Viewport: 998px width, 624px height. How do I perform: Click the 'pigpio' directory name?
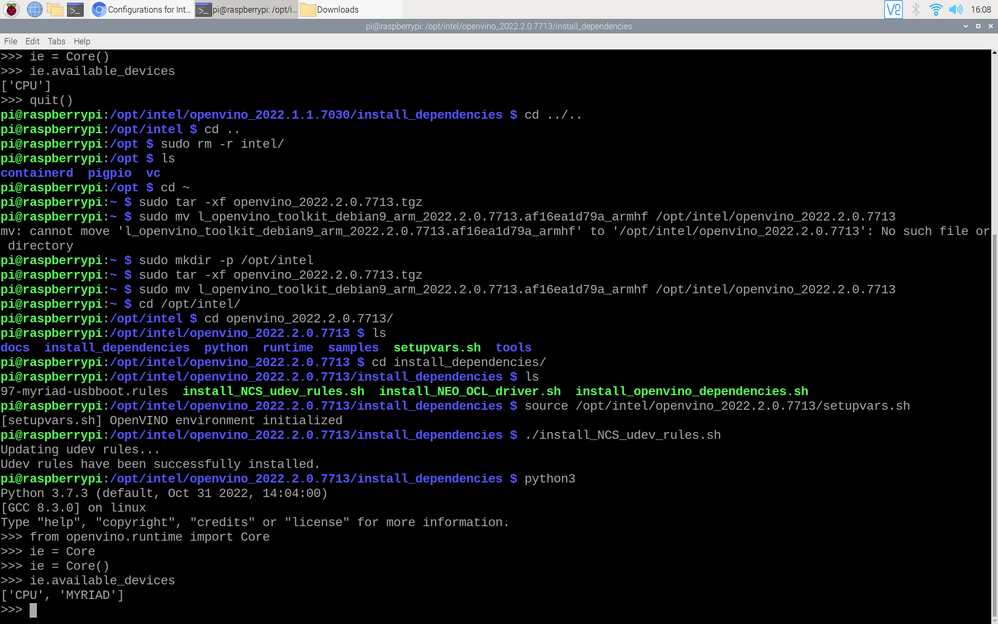click(109, 173)
